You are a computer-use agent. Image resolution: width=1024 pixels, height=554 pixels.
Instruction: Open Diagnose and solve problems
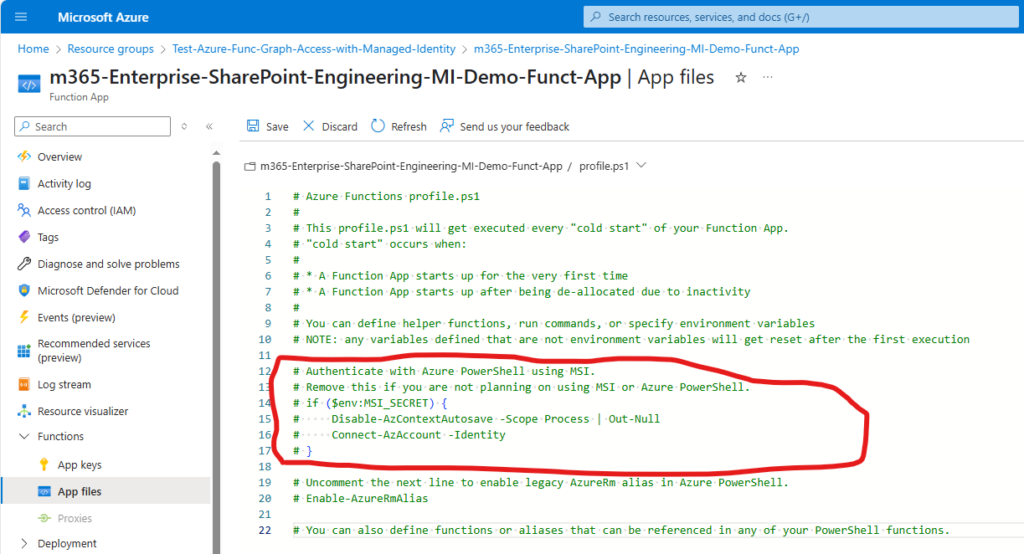[x=106, y=264]
